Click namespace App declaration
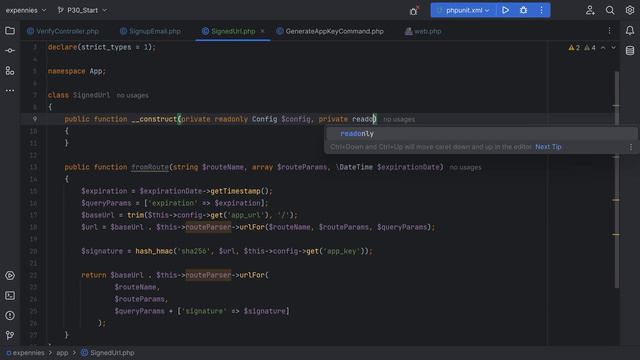 tap(77, 71)
